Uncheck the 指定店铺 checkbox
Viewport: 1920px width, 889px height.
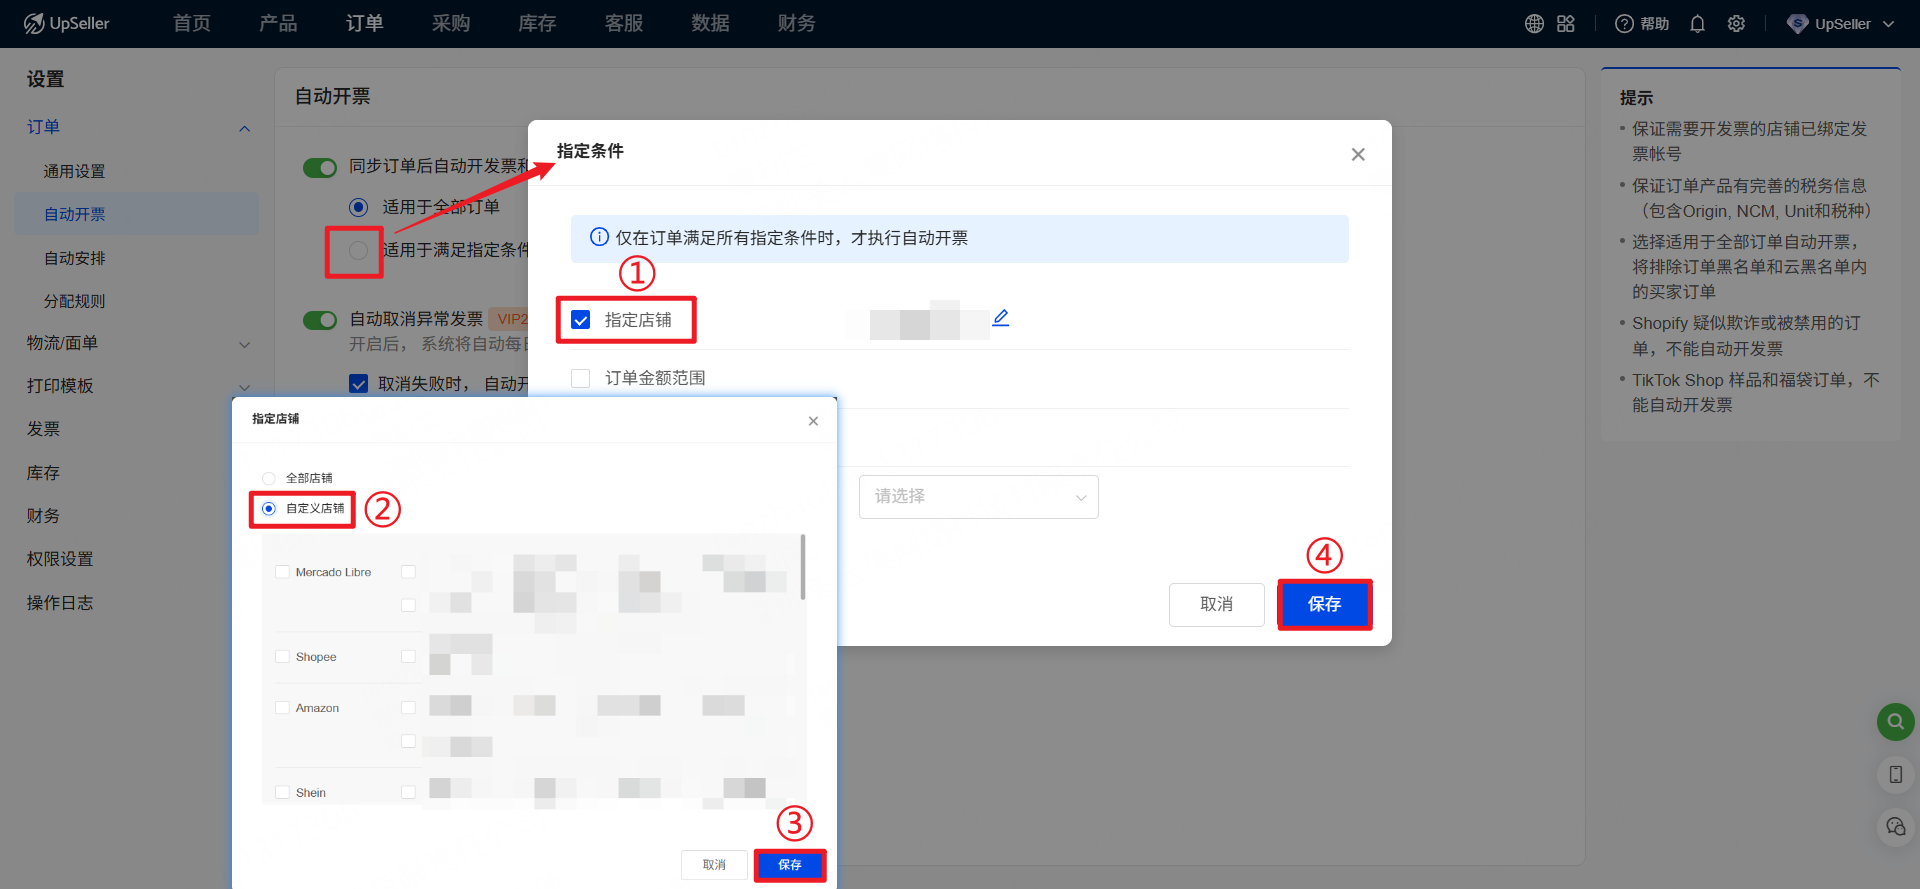(x=581, y=320)
